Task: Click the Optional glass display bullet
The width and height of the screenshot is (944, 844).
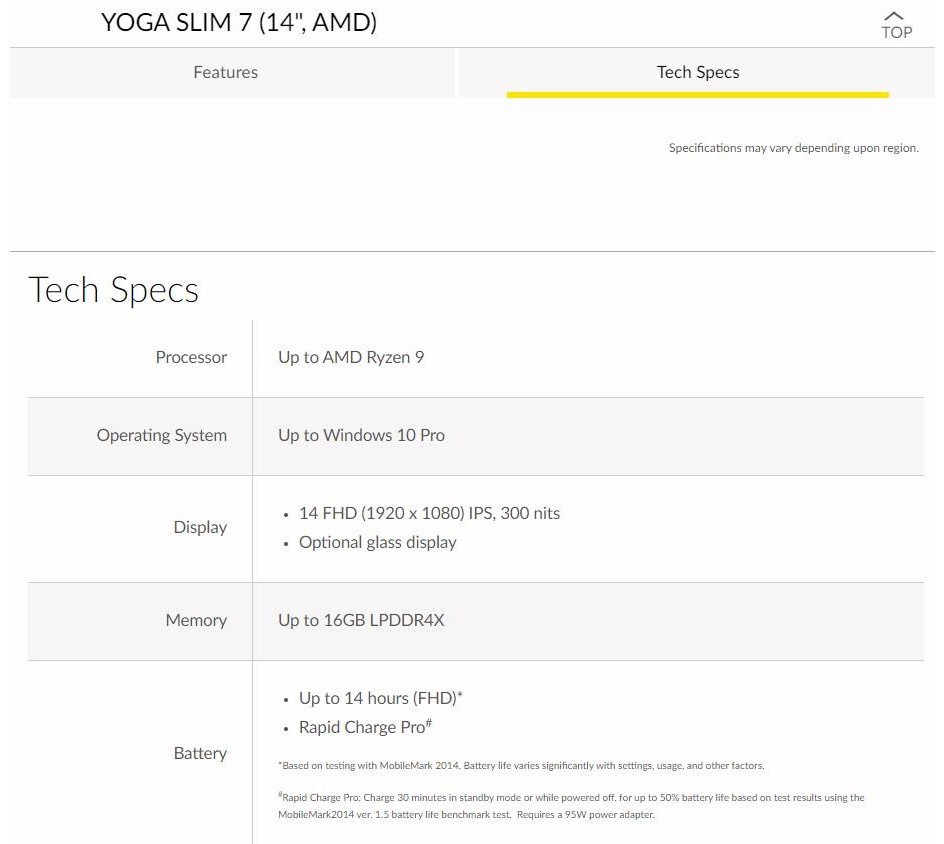Action: point(377,542)
